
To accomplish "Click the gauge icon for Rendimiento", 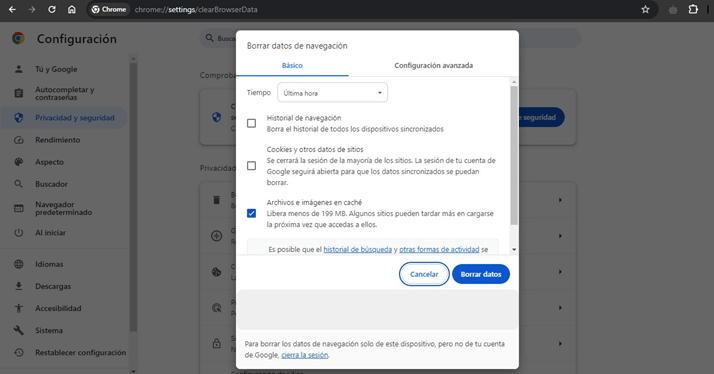I will tap(19, 140).
